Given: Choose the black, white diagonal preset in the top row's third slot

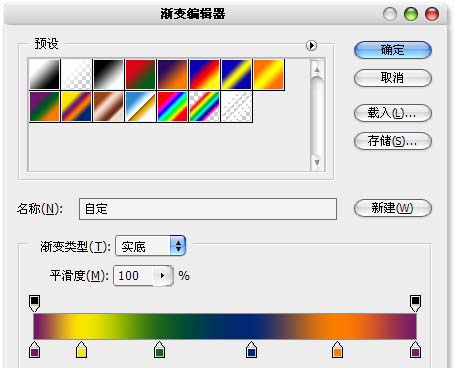Looking at the screenshot, I should point(108,74).
